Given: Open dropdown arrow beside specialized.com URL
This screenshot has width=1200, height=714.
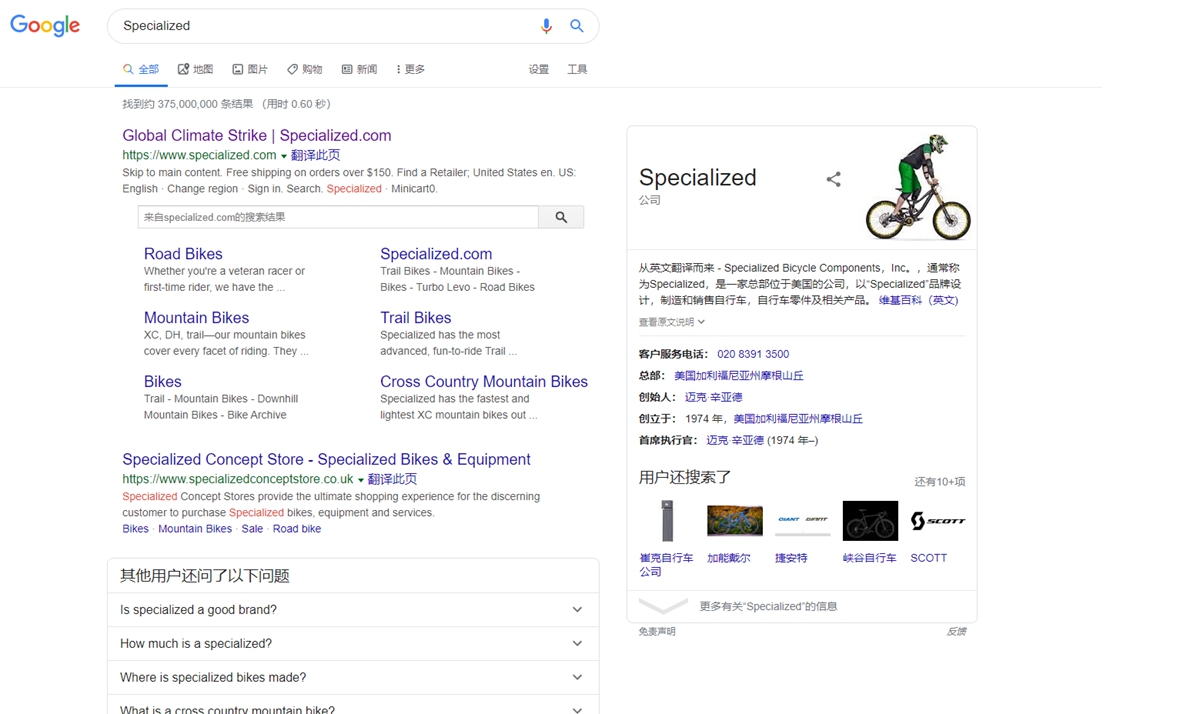Looking at the screenshot, I should [284, 157].
